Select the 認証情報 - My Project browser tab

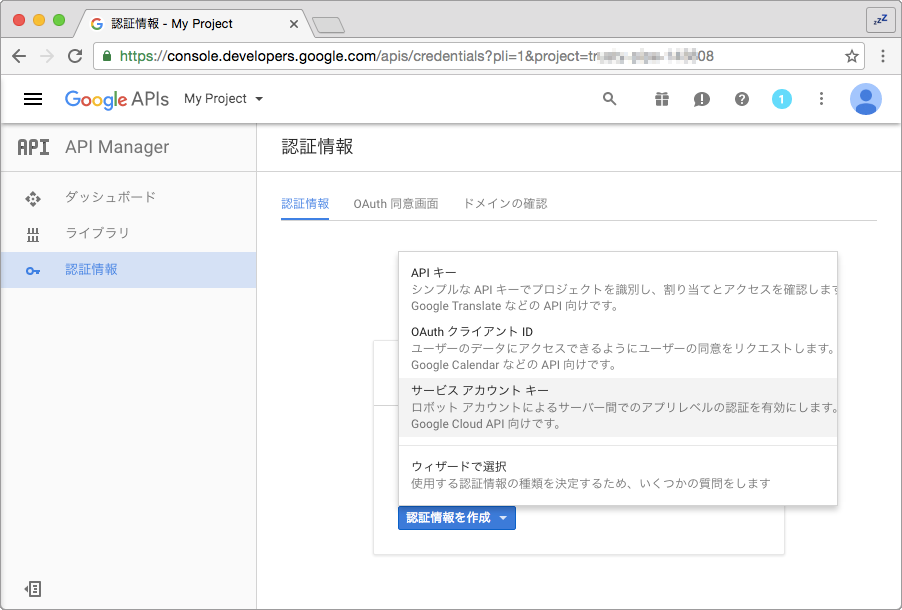(192, 24)
